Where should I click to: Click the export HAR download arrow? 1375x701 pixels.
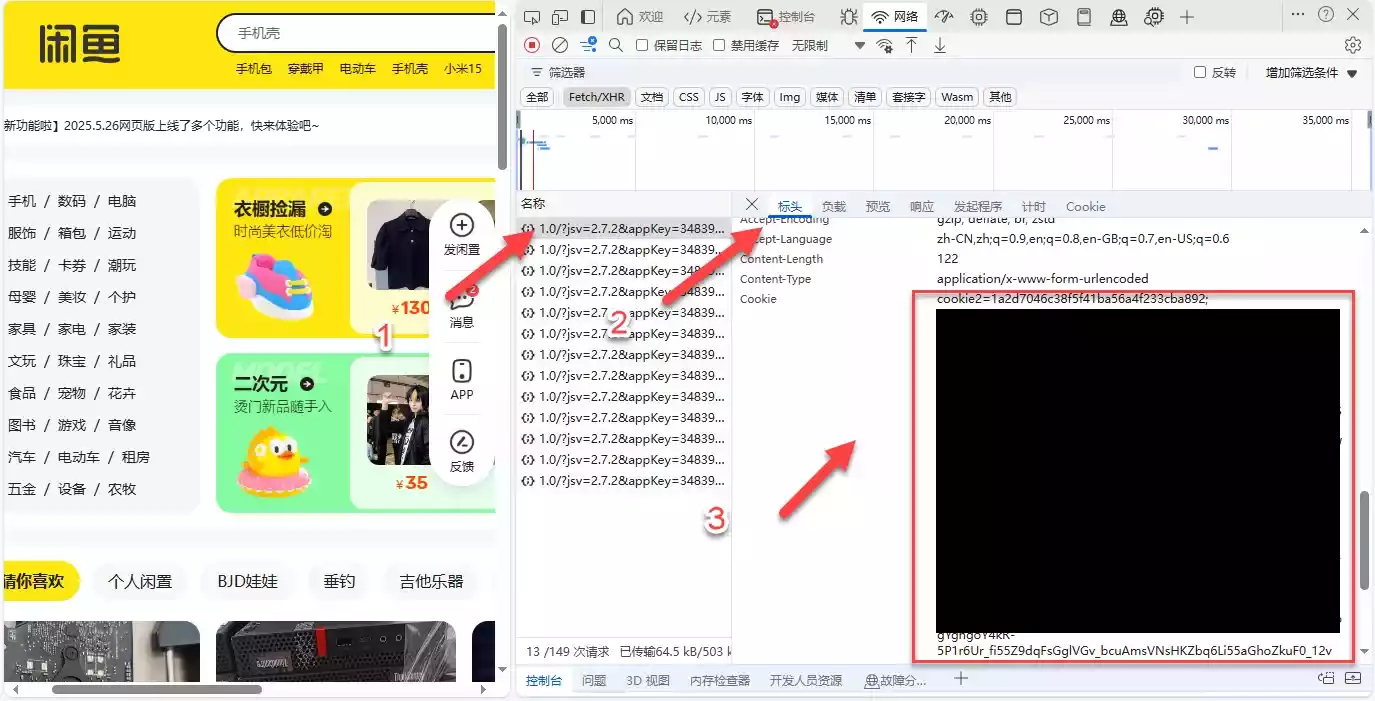click(940, 45)
